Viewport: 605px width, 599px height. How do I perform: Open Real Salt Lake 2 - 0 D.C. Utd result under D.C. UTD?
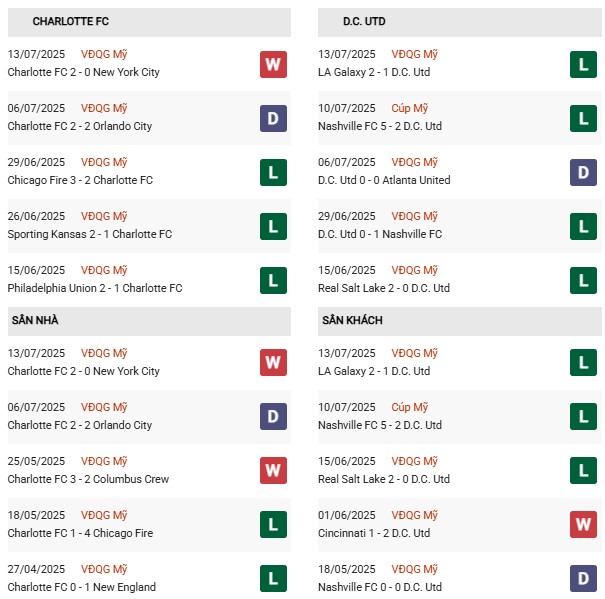coord(384,288)
